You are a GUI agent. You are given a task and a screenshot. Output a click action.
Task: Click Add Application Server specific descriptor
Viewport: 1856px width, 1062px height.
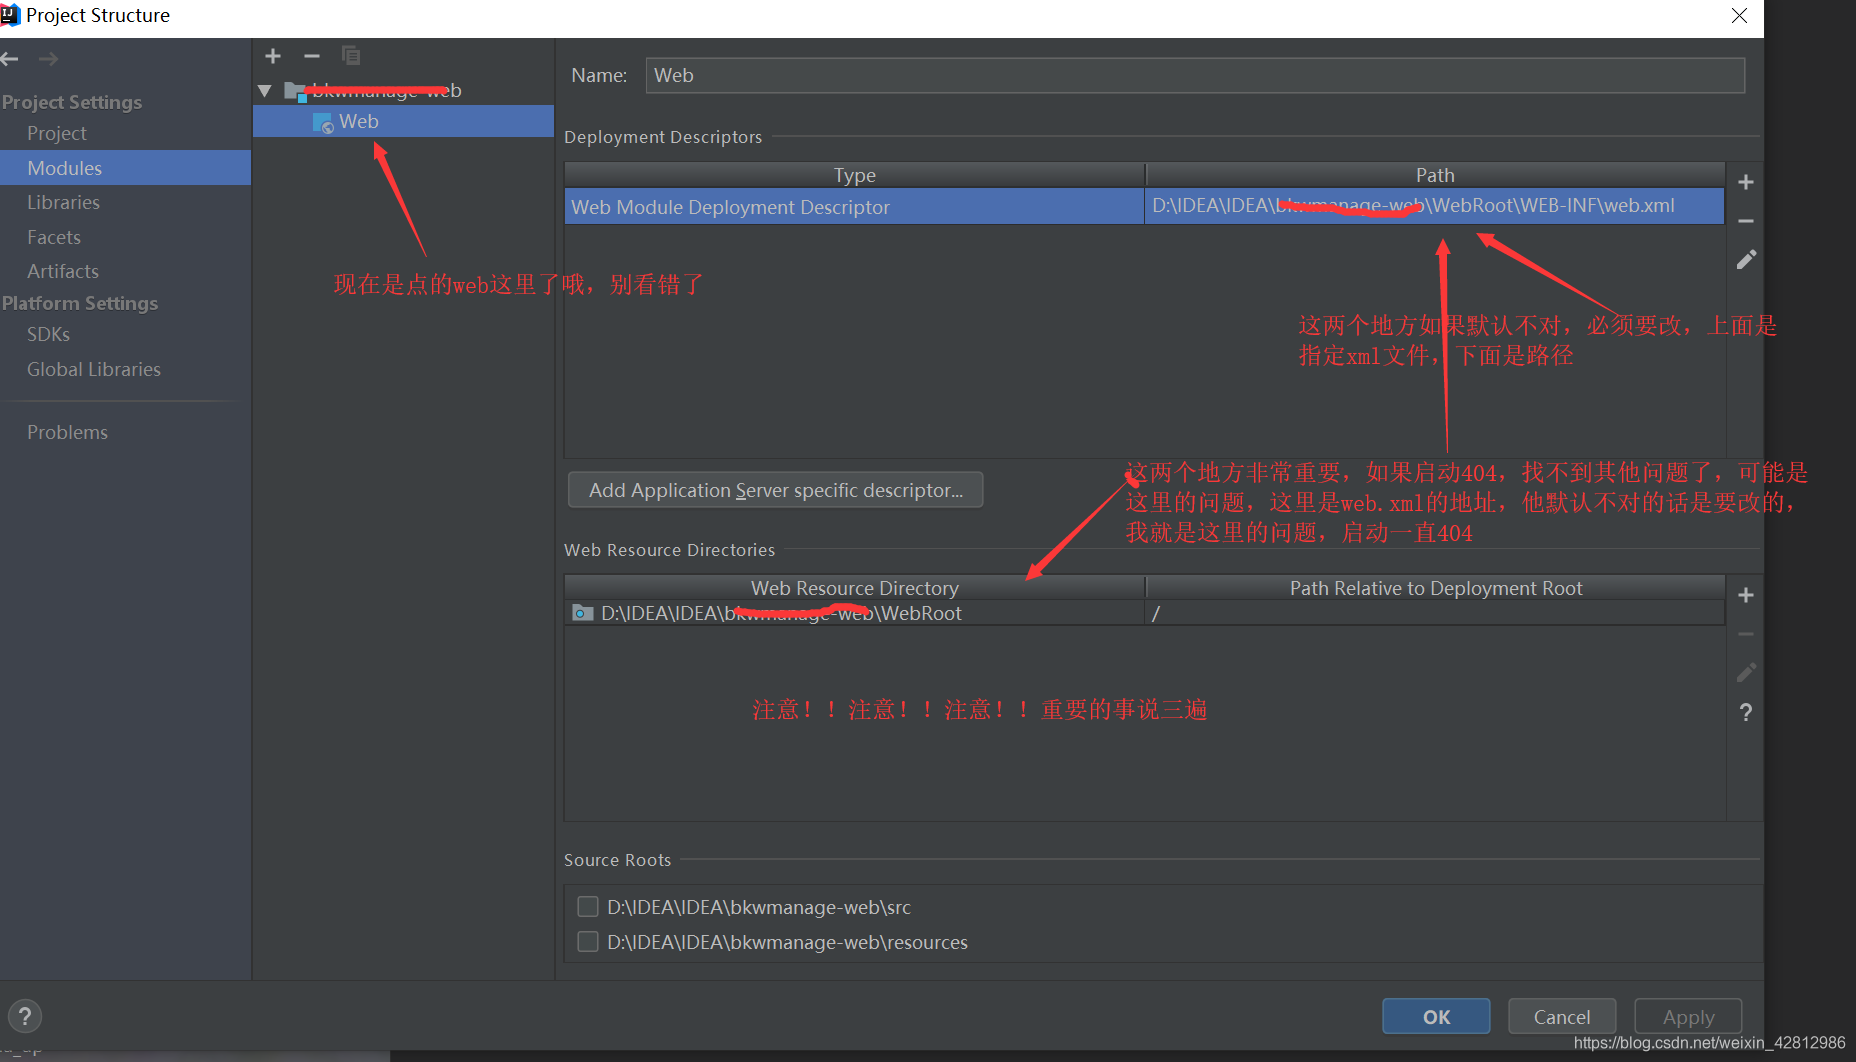(x=775, y=490)
